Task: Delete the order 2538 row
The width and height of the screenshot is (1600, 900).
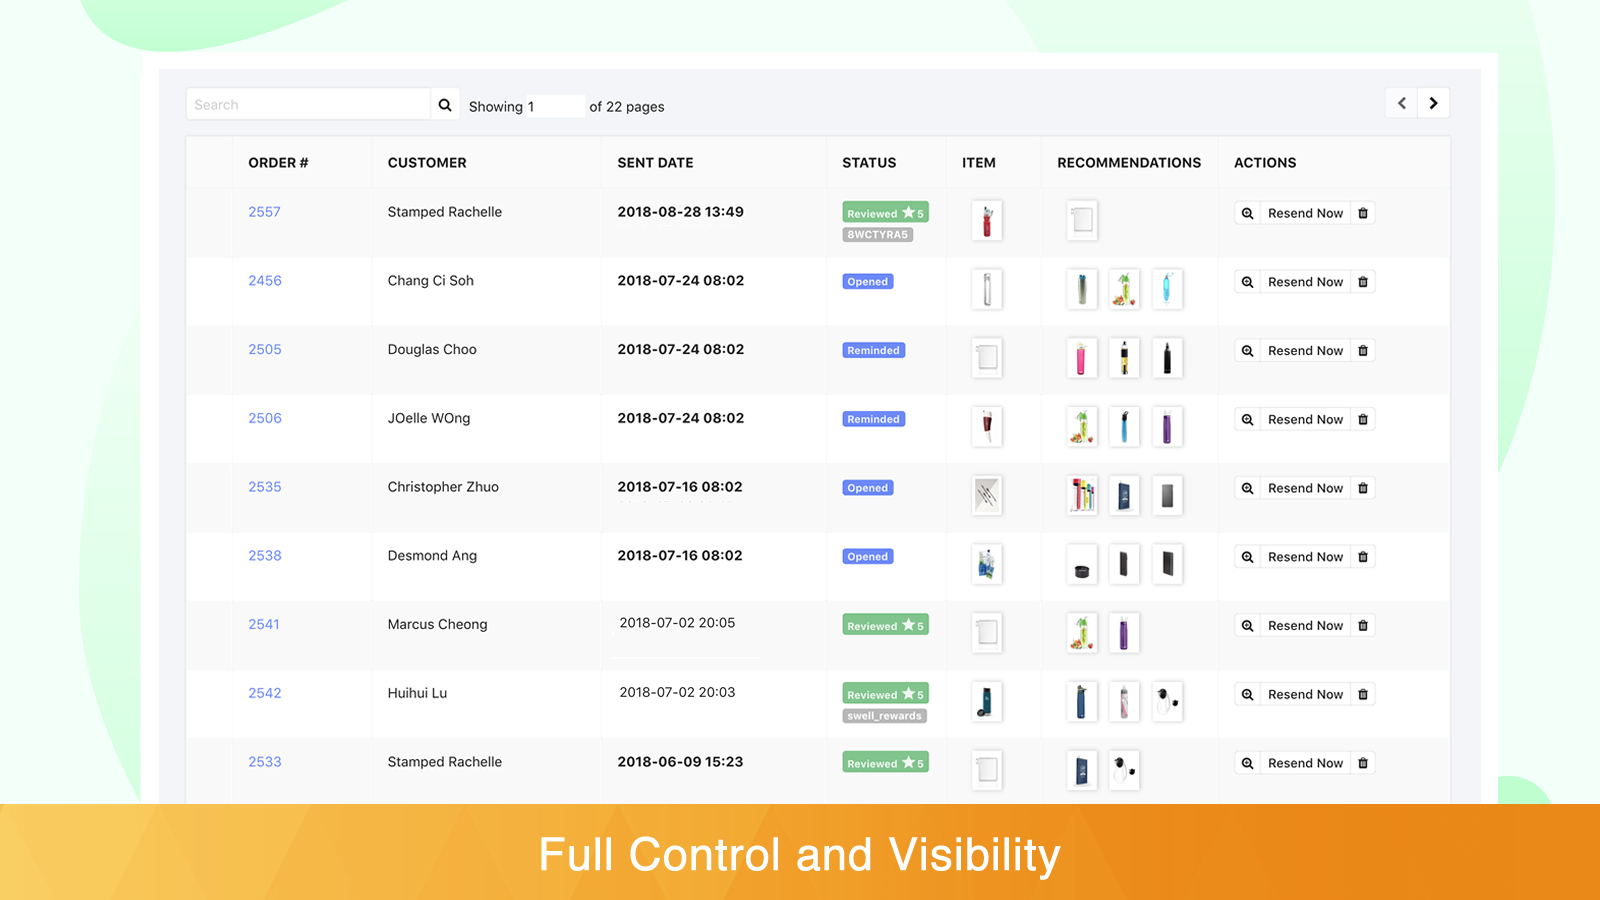Action: tap(1363, 557)
